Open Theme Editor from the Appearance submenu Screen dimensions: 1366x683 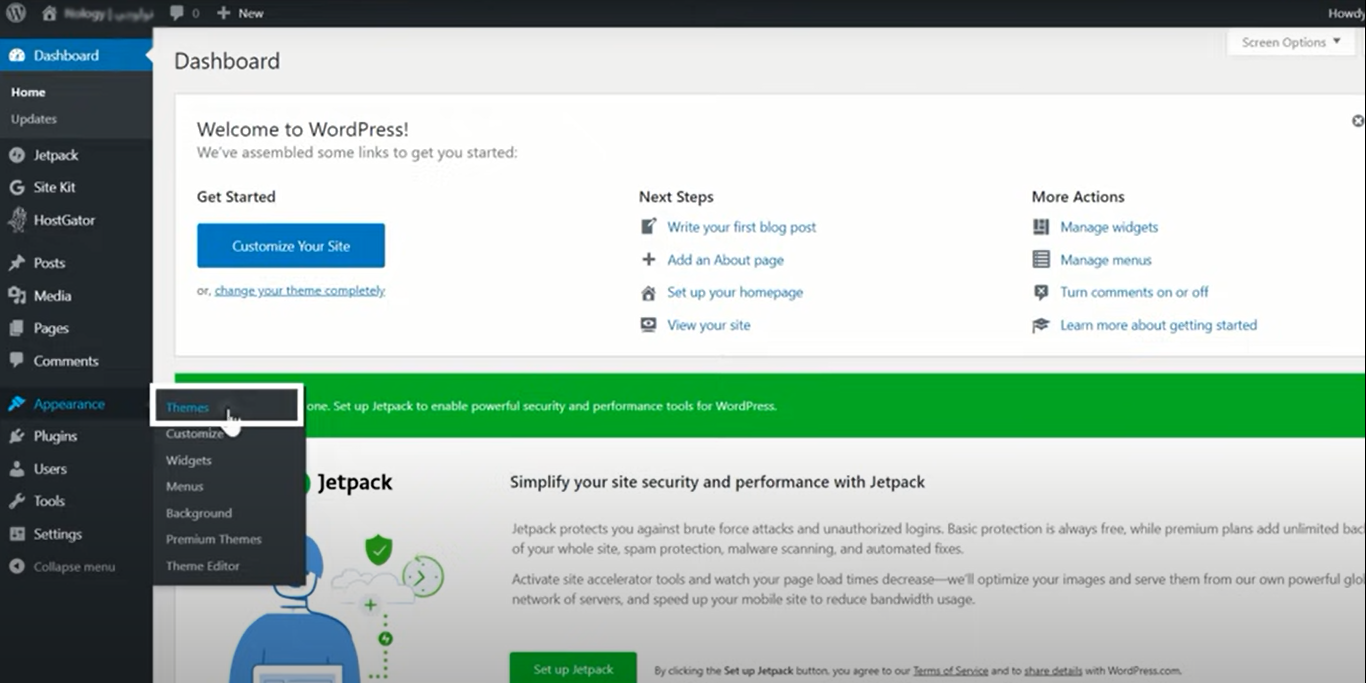(x=203, y=566)
